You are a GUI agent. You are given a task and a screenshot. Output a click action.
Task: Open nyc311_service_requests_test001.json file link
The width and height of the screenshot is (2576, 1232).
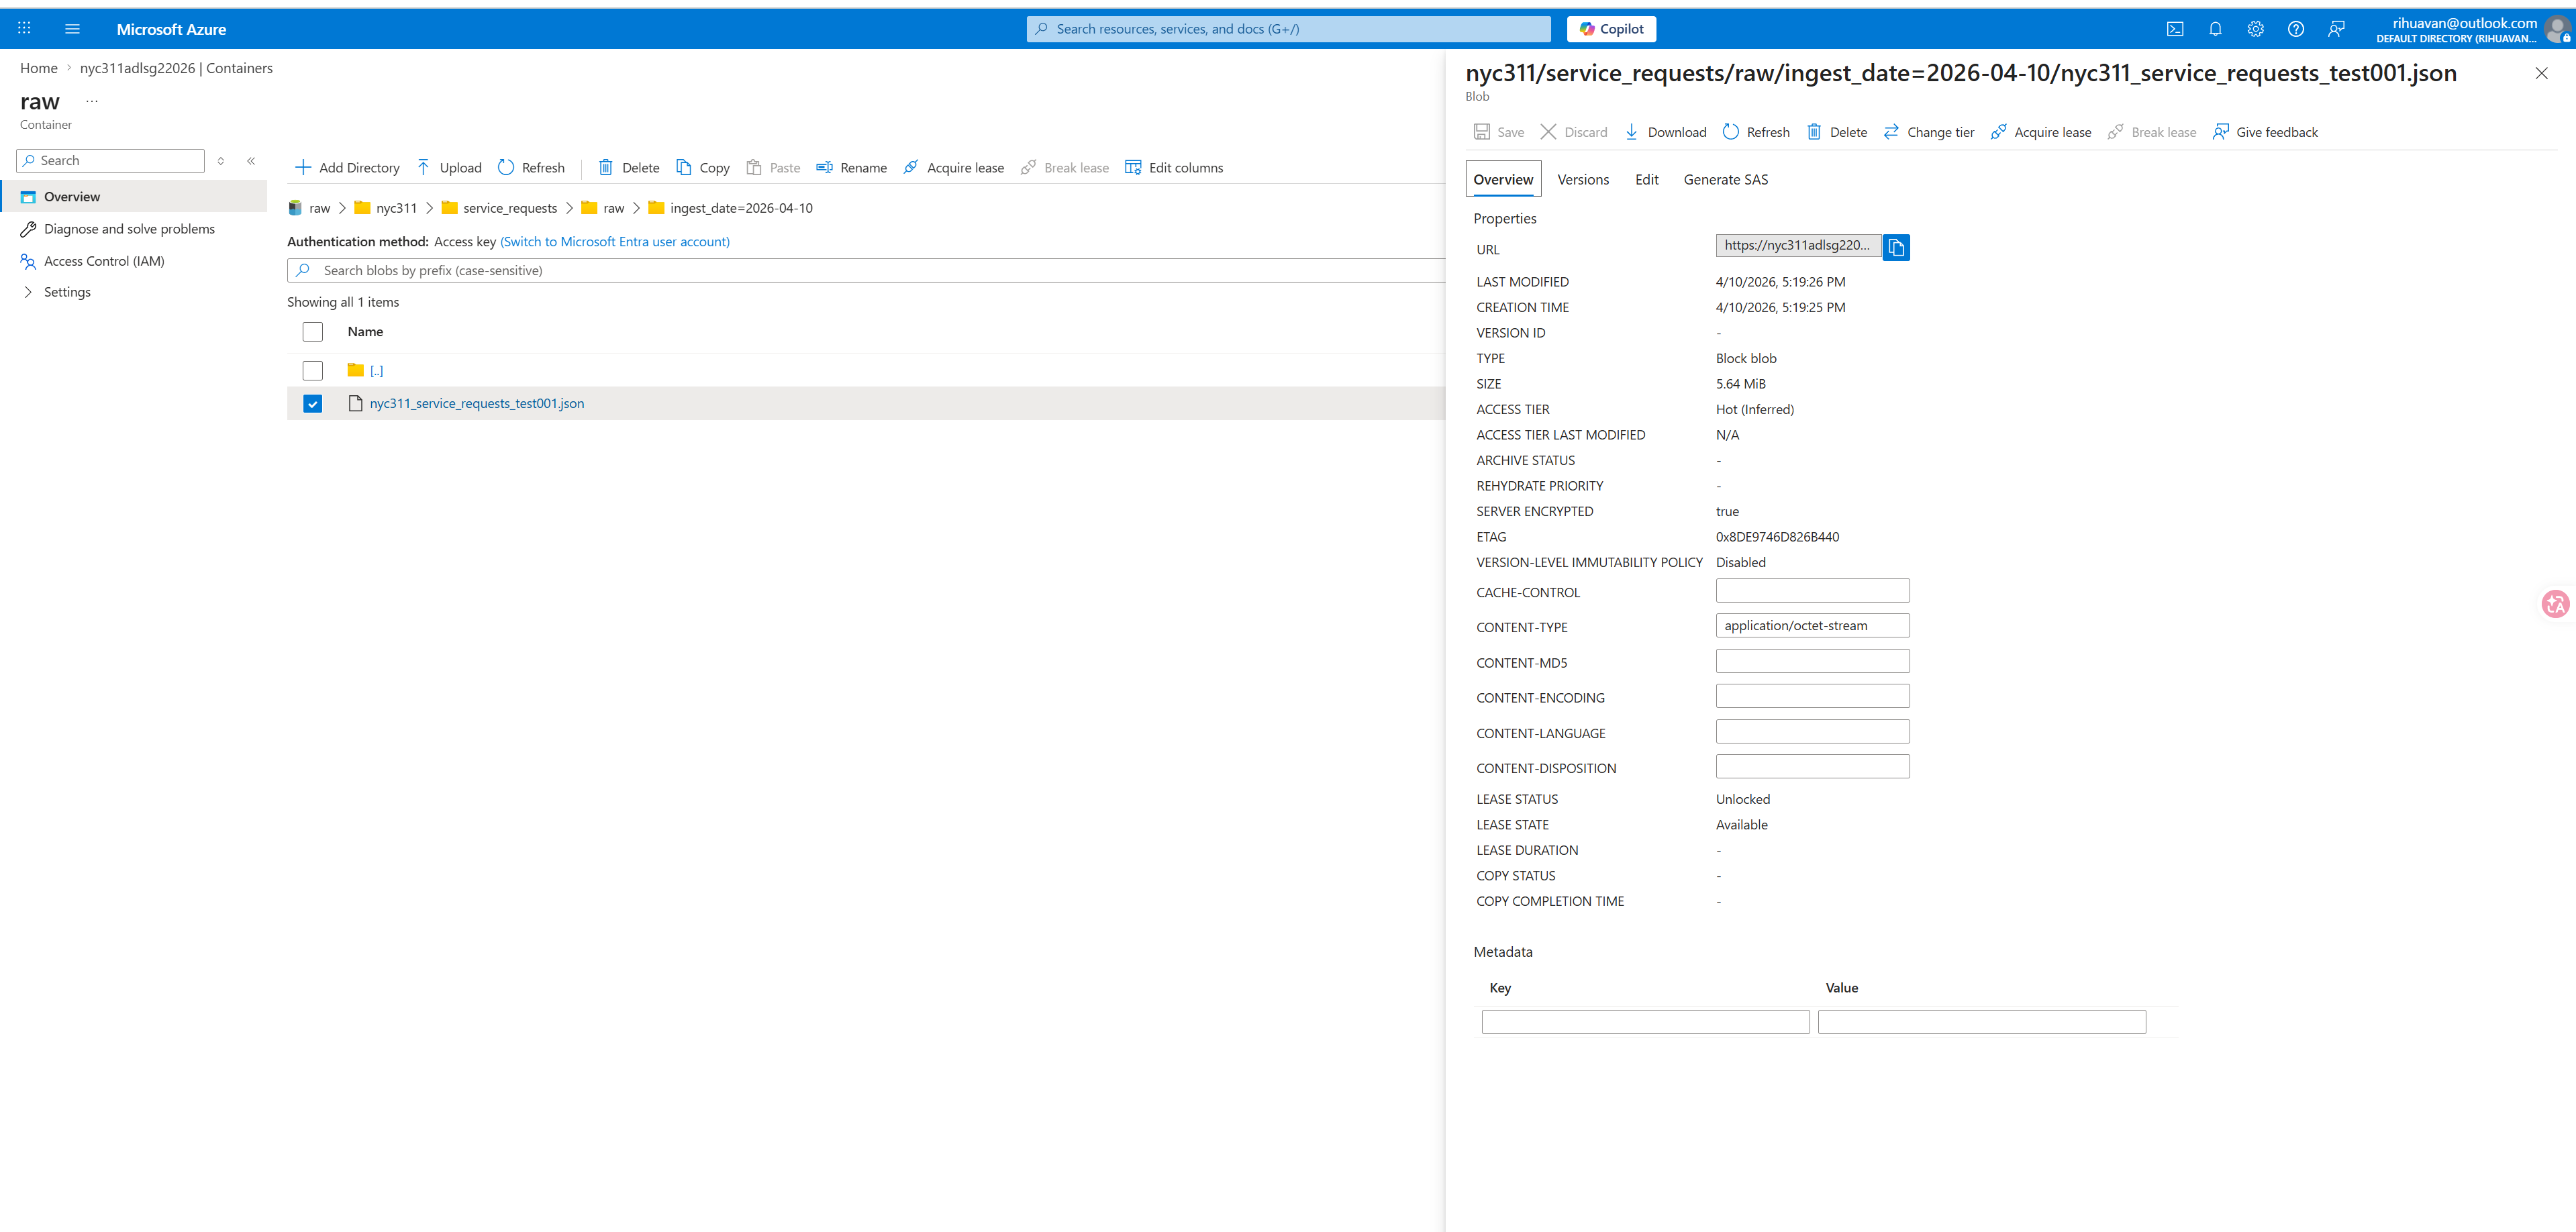476,404
